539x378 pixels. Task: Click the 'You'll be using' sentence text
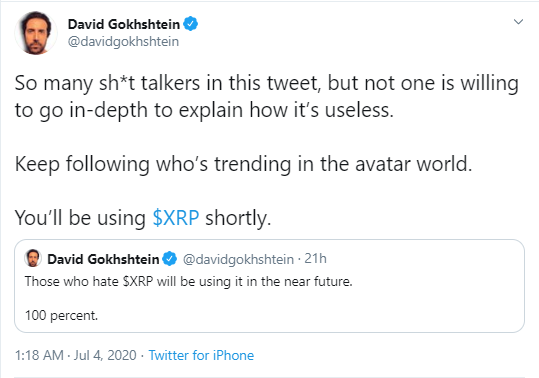143,218
